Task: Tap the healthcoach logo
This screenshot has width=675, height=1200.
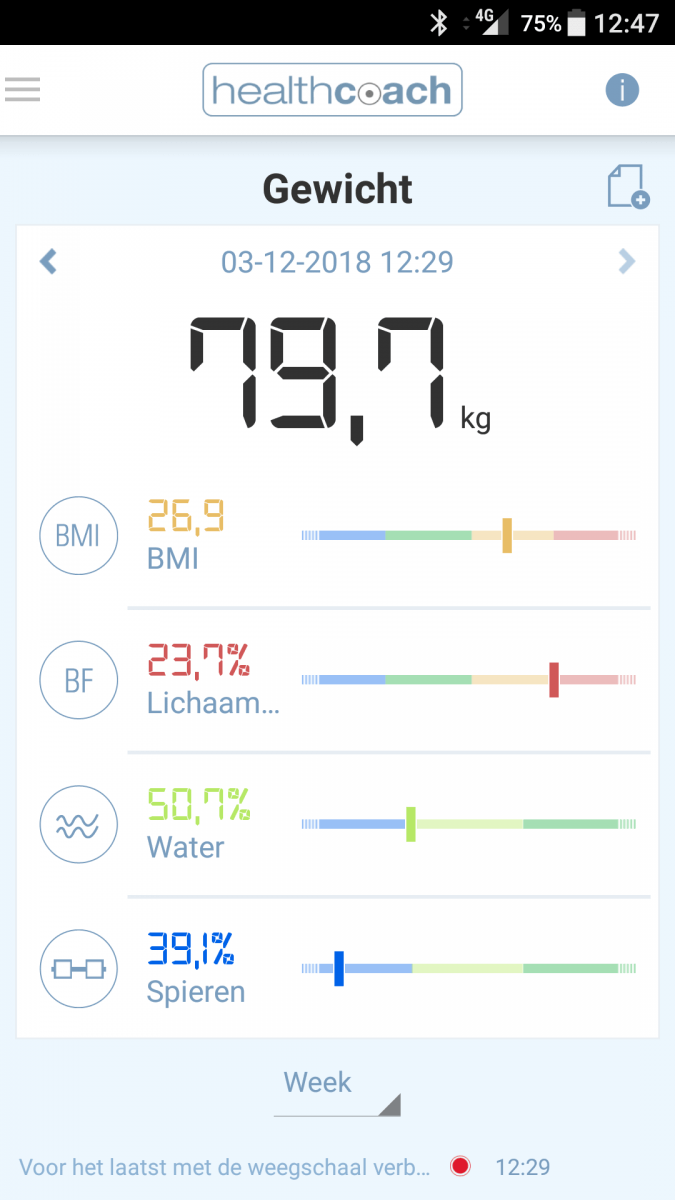Action: (x=332, y=91)
